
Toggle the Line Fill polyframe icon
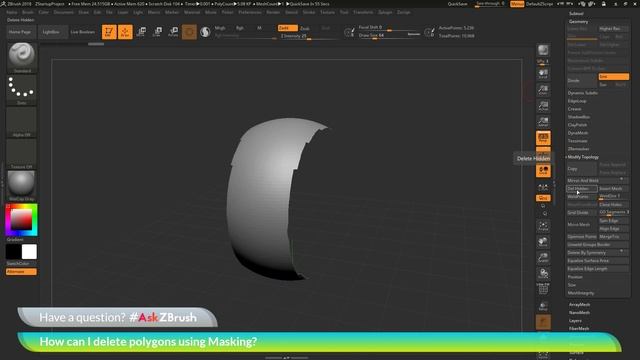(x=543, y=289)
